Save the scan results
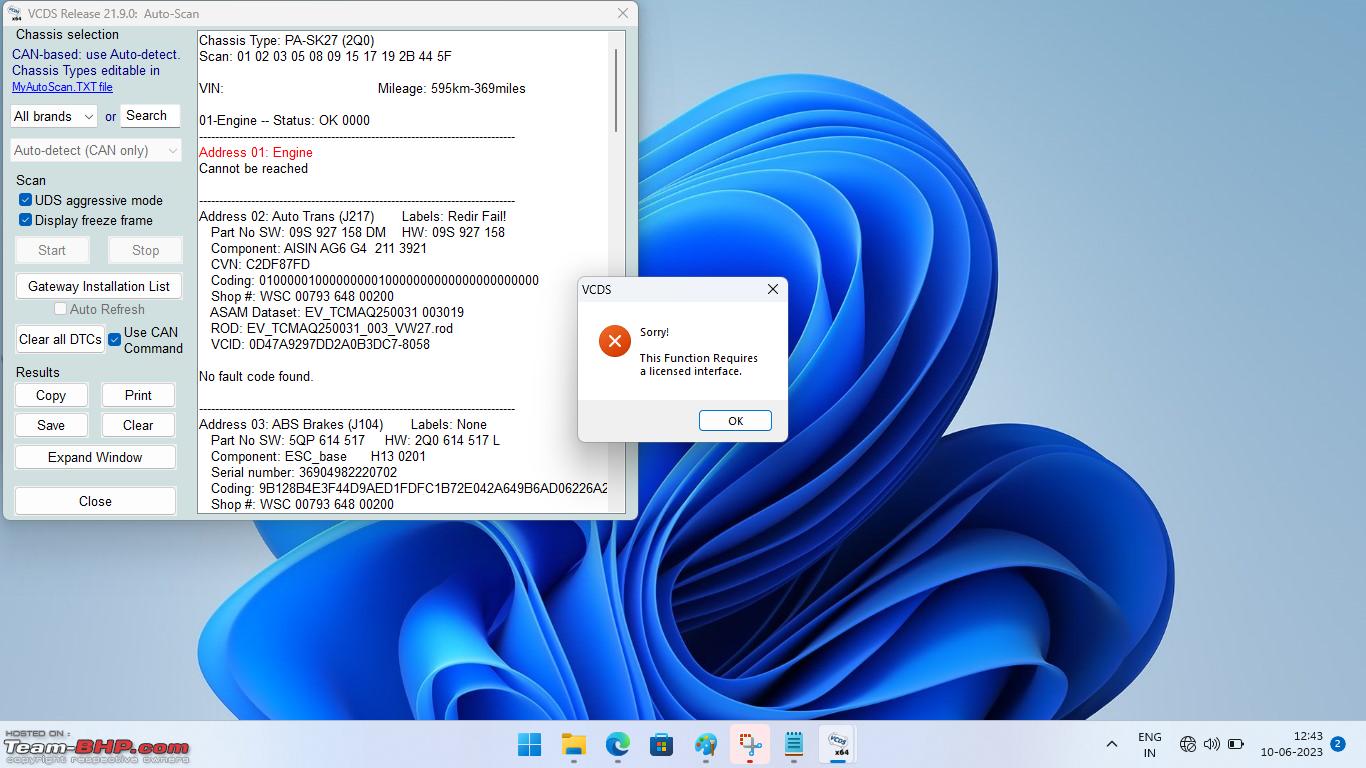Image resolution: width=1366 pixels, height=768 pixels. pyautogui.click(x=51, y=425)
